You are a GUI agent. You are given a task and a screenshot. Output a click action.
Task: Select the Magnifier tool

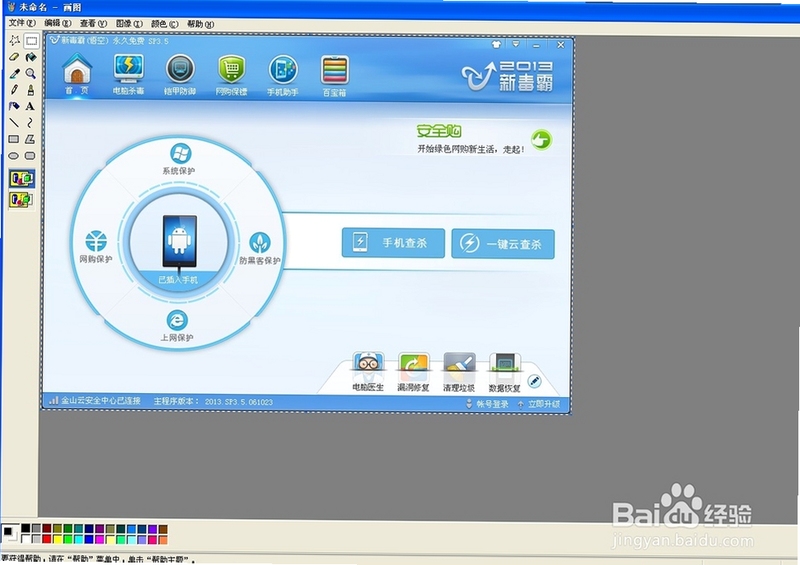(x=31, y=73)
